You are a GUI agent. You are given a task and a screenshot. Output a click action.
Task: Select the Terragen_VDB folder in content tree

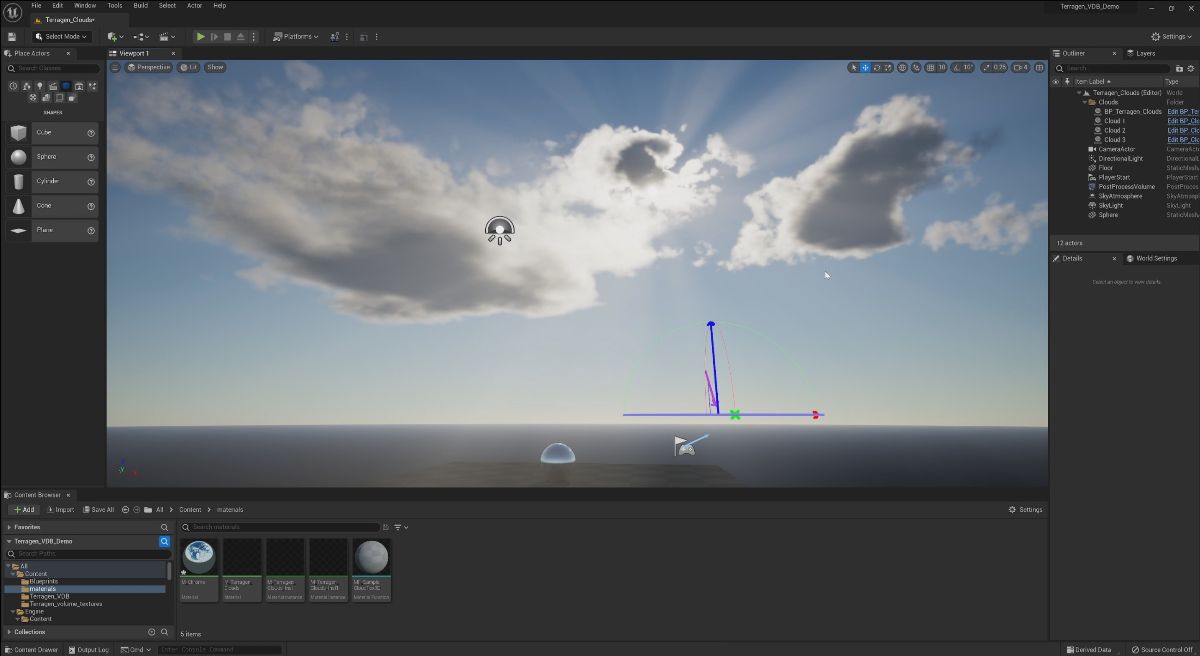[x=49, y=596]
